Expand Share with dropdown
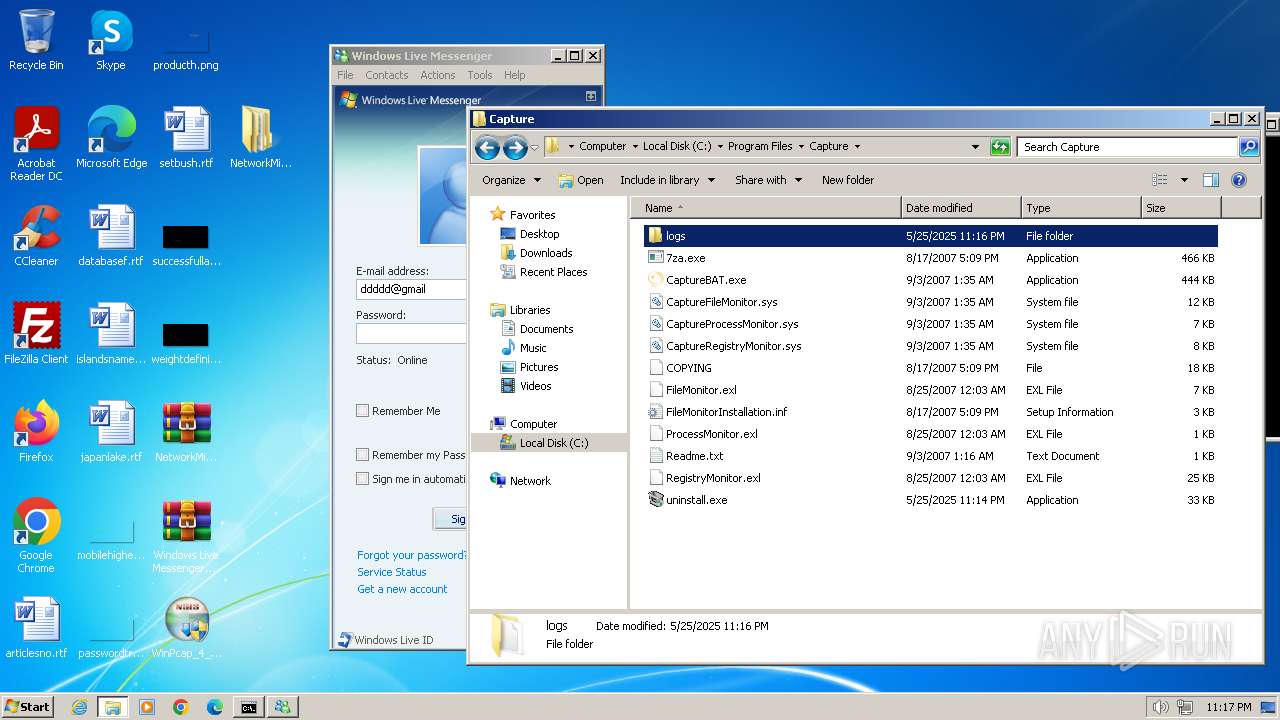1280x720 pixels. [x=768, y=180]
